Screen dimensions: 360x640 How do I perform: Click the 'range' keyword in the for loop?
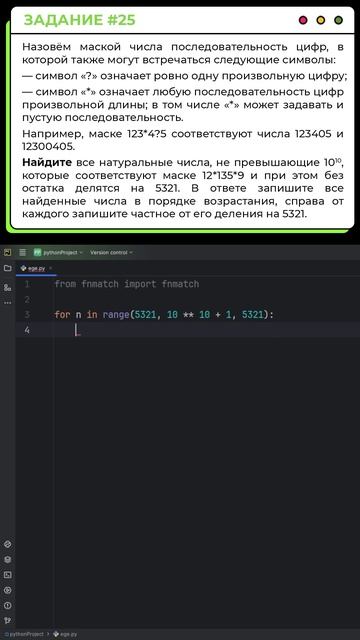[116, 315]
